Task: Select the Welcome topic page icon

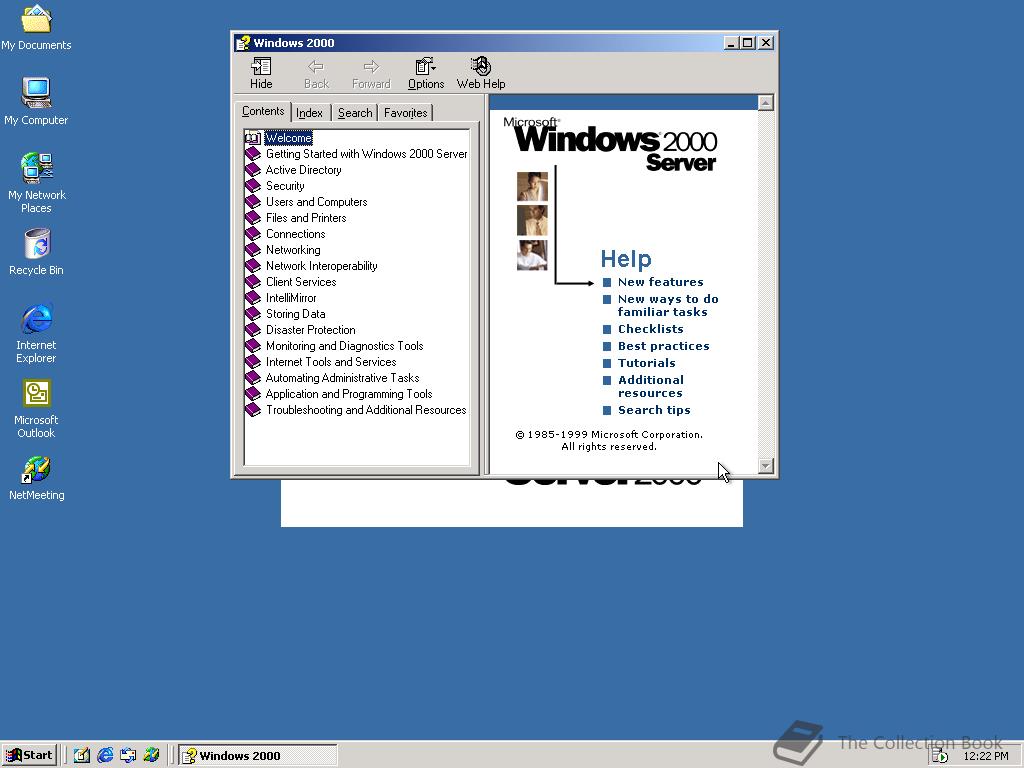Action: (253, 138)
